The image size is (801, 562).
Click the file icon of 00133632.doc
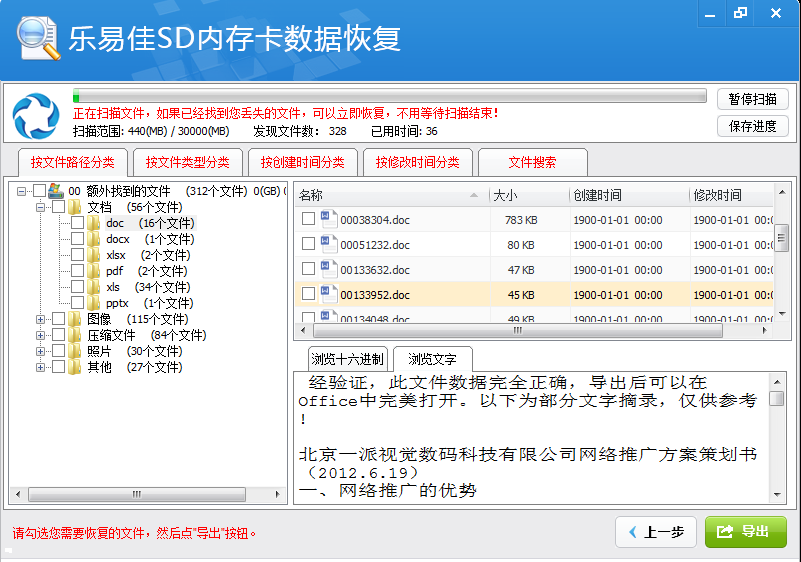(x=329, y=269)
